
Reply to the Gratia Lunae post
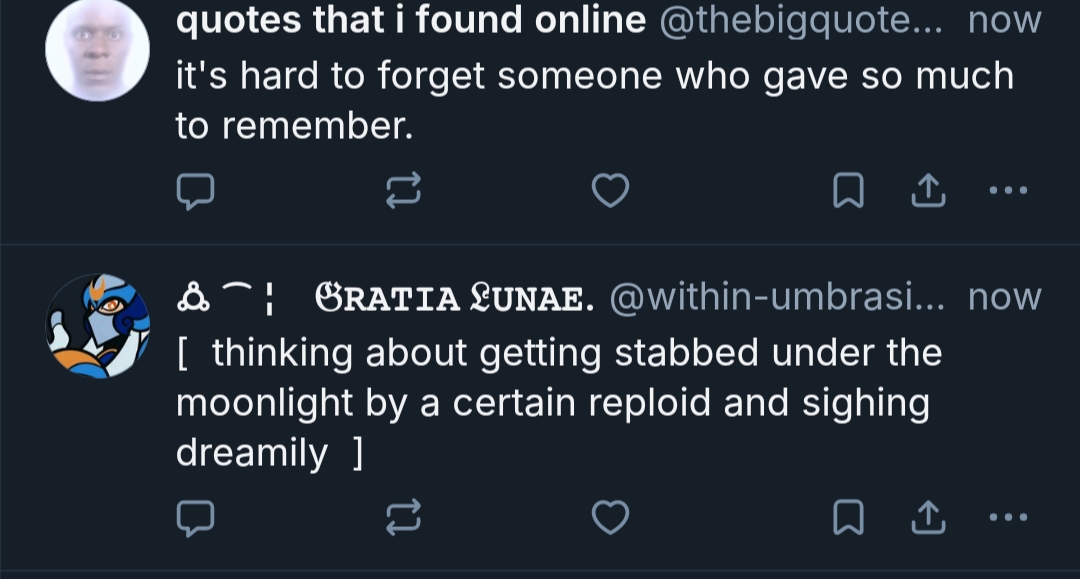[195, 517]
